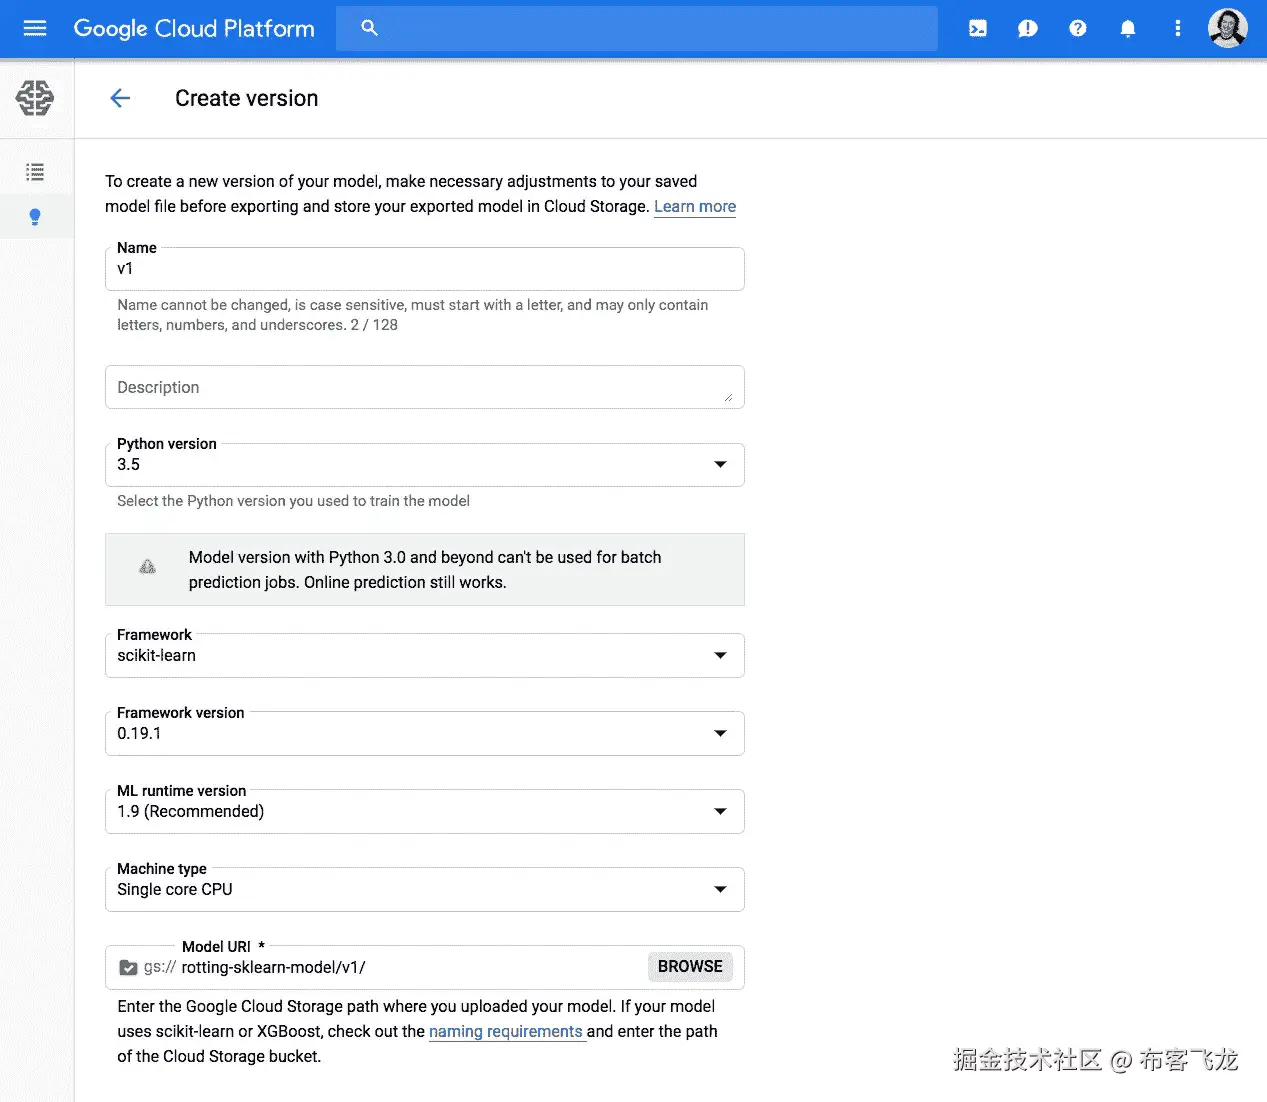Click the AI Platform brain icon
This screenshot has width=1267, height=1102.
[x=35, y=98]
